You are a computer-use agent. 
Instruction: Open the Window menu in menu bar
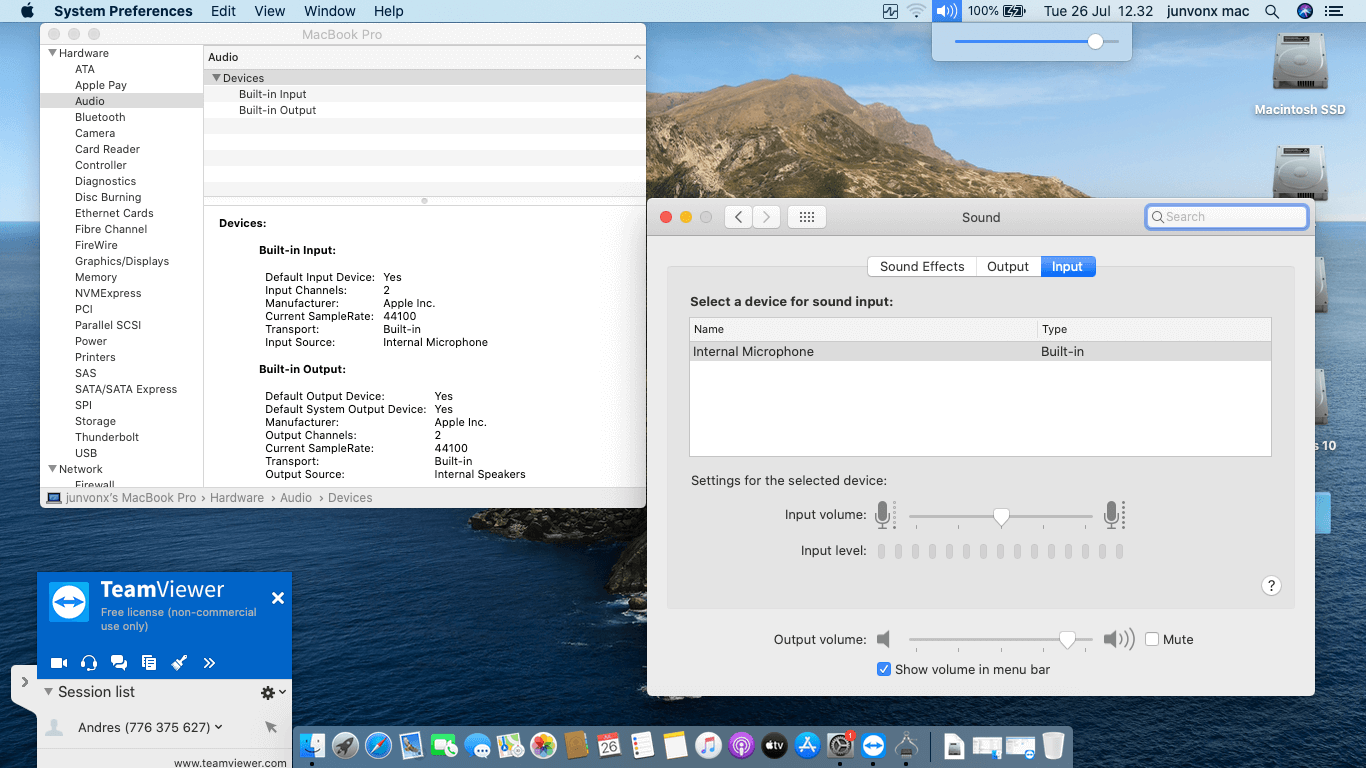(x=329, y=11)
